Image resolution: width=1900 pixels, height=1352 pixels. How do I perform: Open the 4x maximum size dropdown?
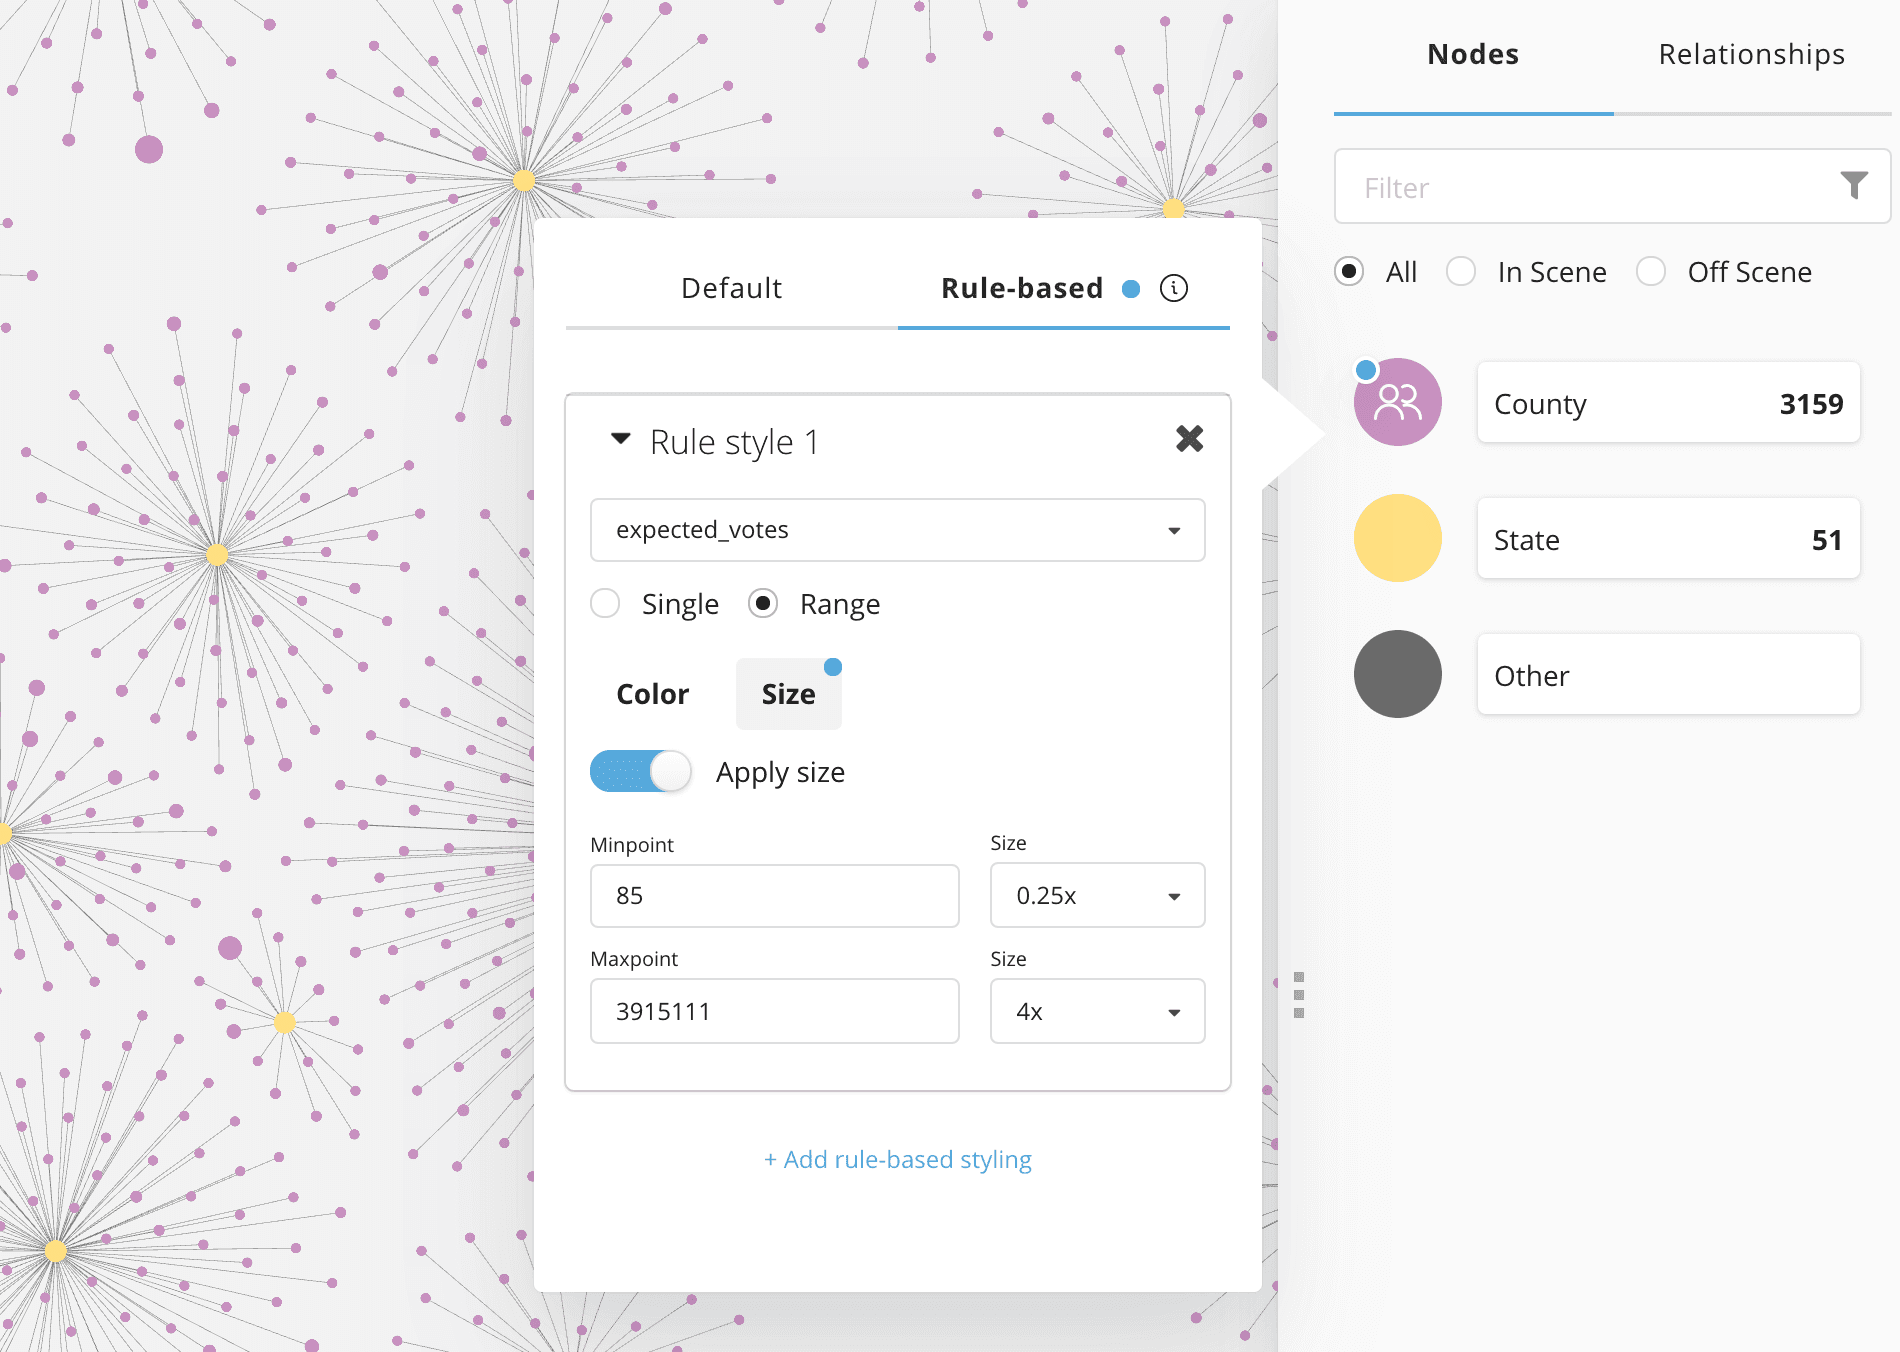(1097, 1012)
